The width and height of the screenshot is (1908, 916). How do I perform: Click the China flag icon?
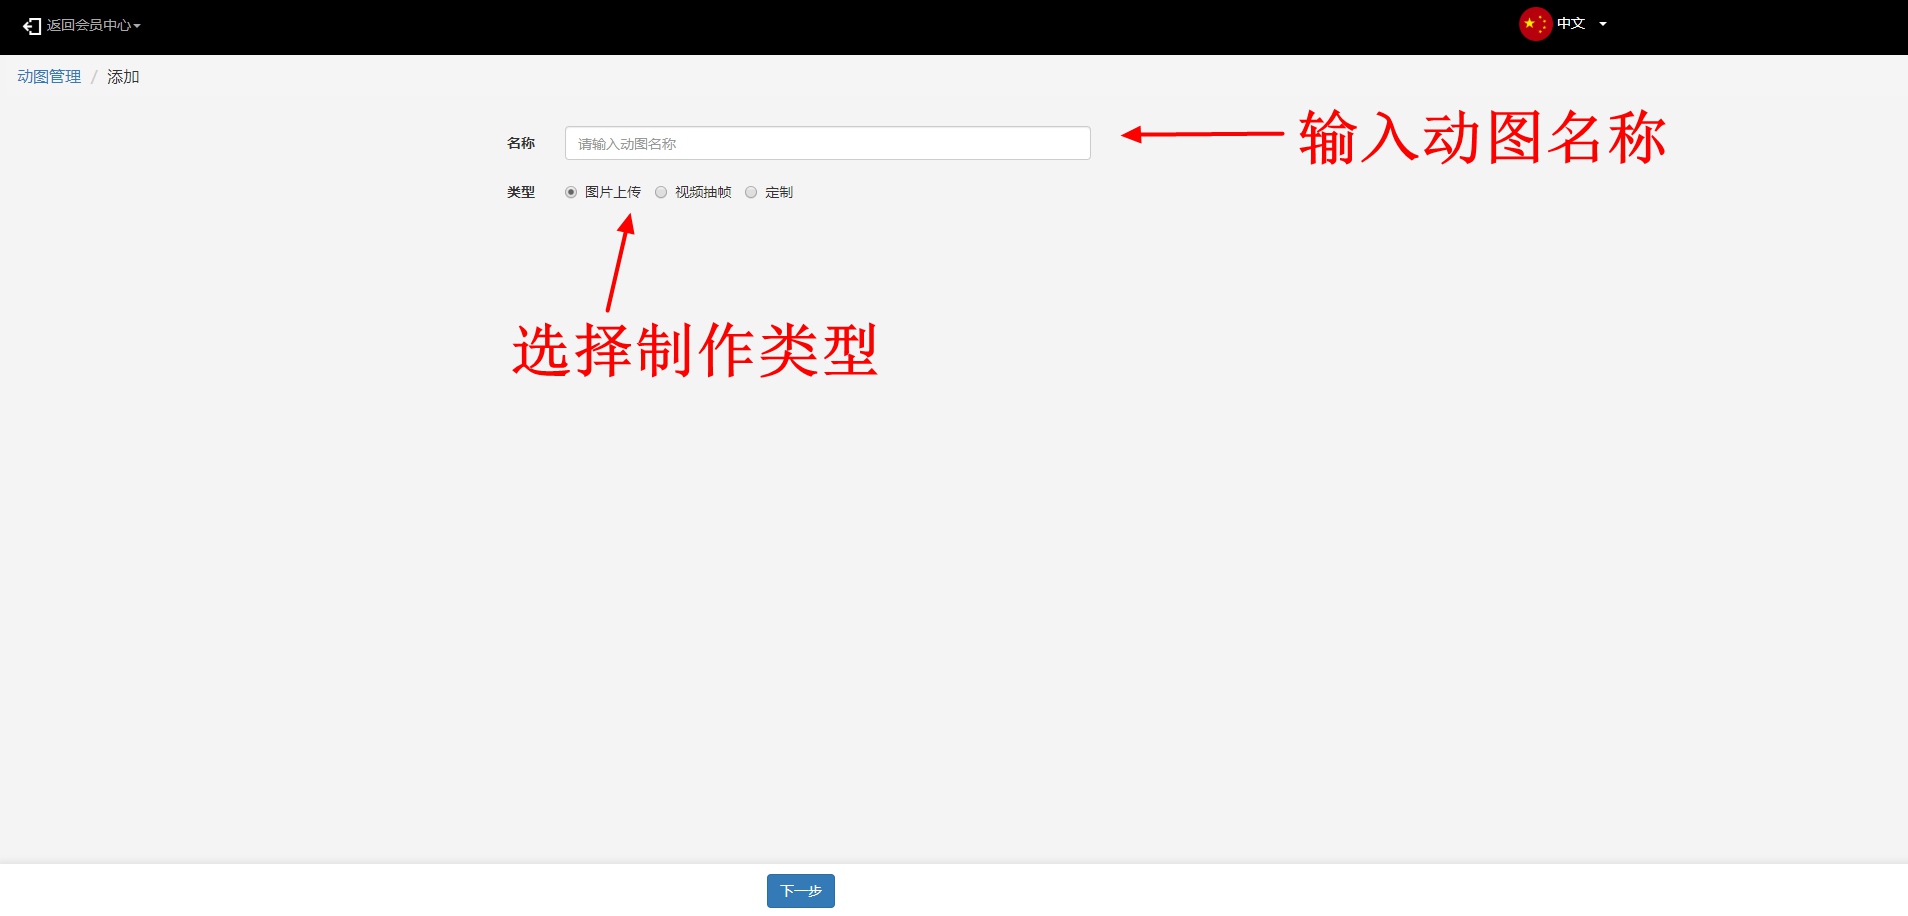pyautogui.click(x=1534, y=24)
